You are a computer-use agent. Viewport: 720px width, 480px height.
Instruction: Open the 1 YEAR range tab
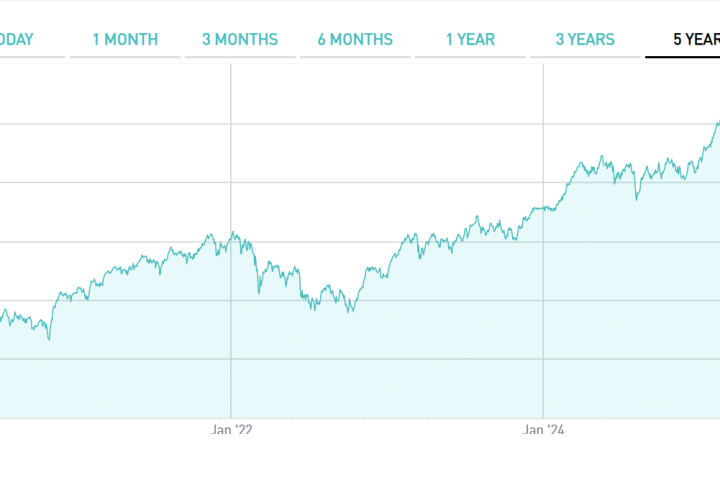click(470, 40)
